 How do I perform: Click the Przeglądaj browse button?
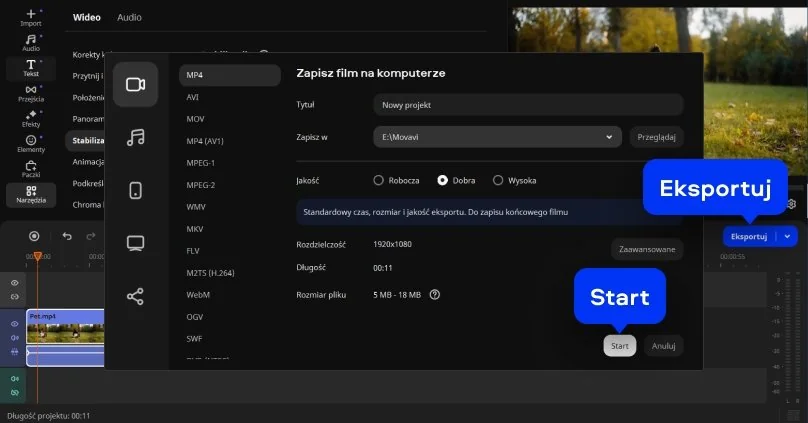[657, 137]
